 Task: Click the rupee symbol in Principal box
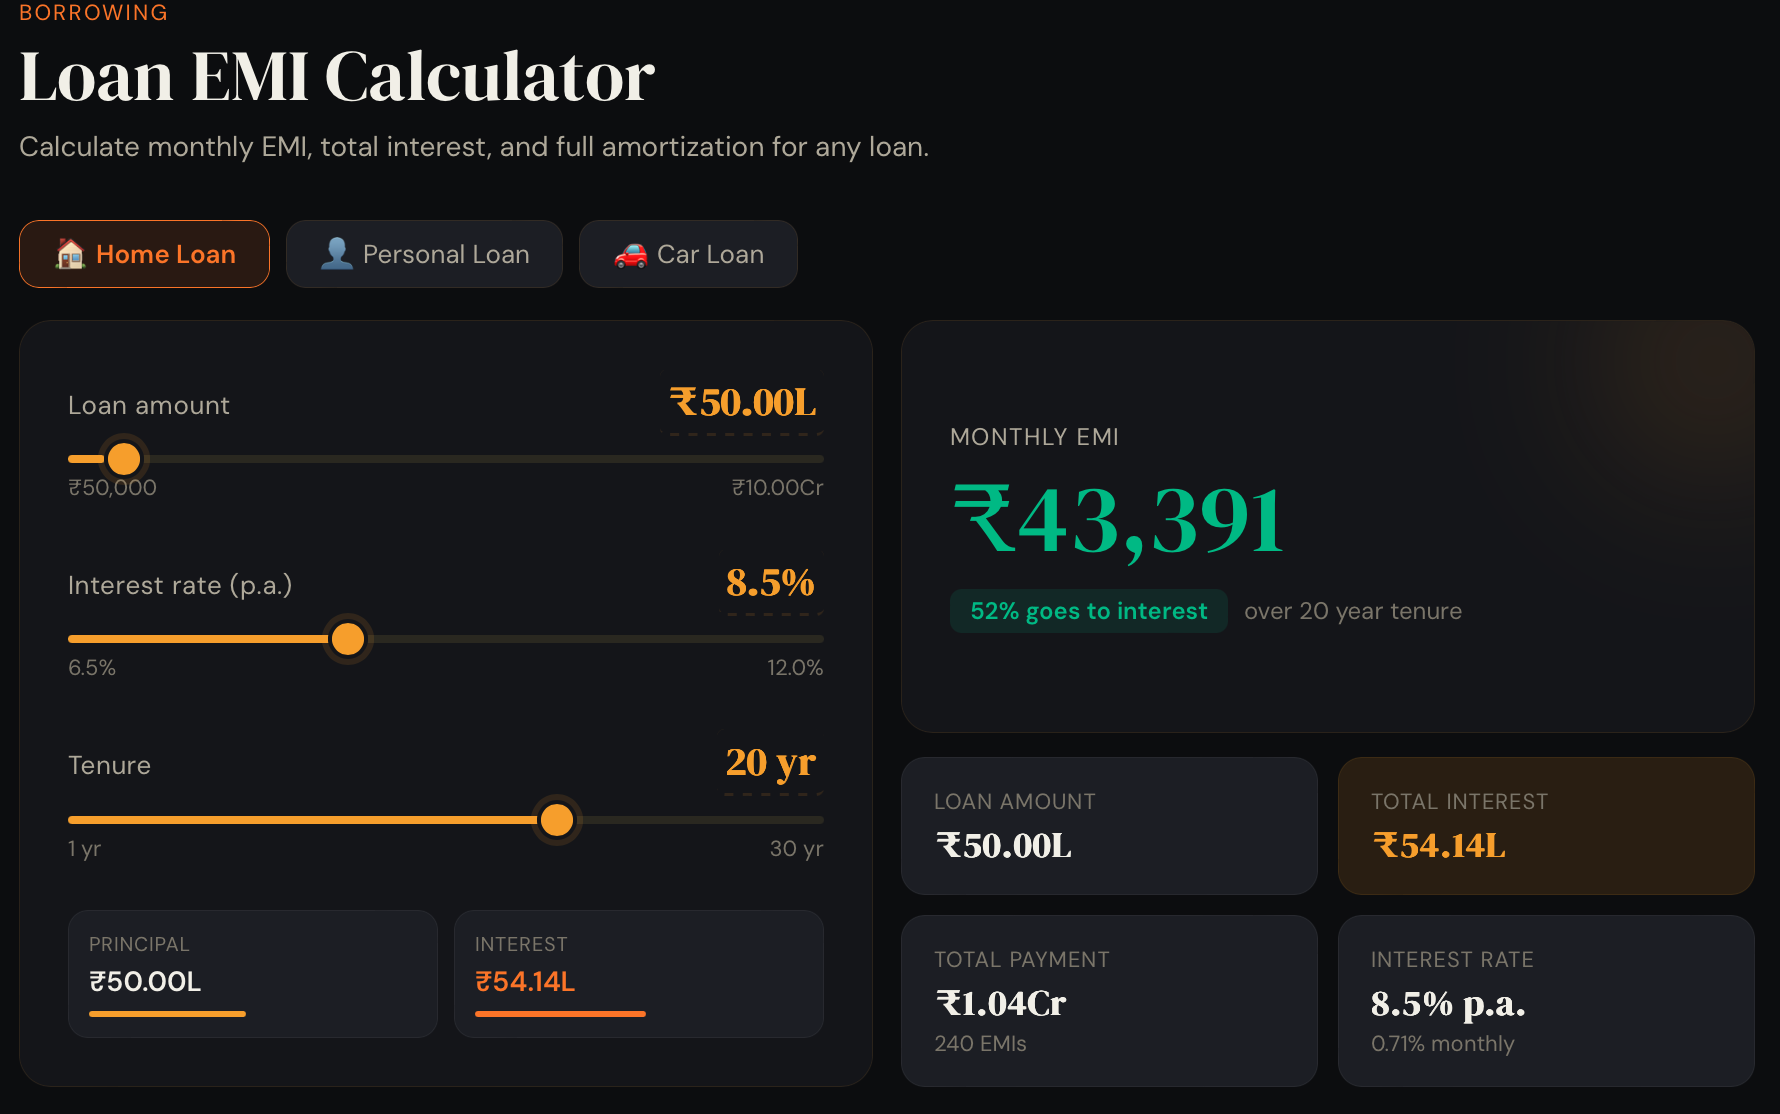click(96, 981)
